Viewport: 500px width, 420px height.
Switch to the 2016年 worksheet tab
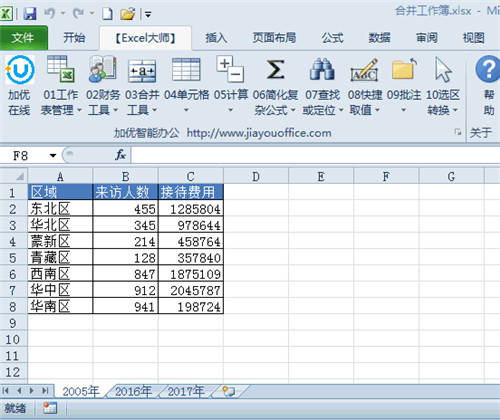click(133, 391)
